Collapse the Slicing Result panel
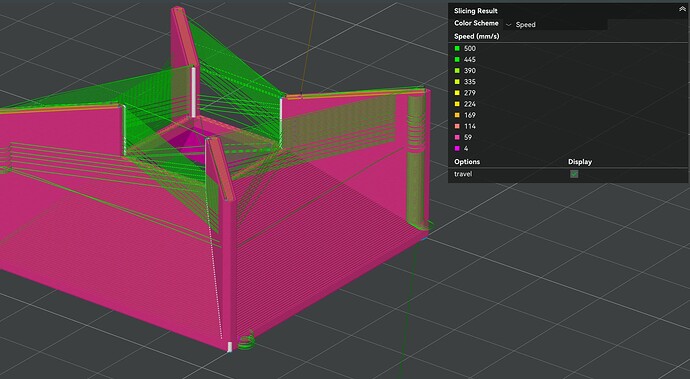 coord(682,10)
